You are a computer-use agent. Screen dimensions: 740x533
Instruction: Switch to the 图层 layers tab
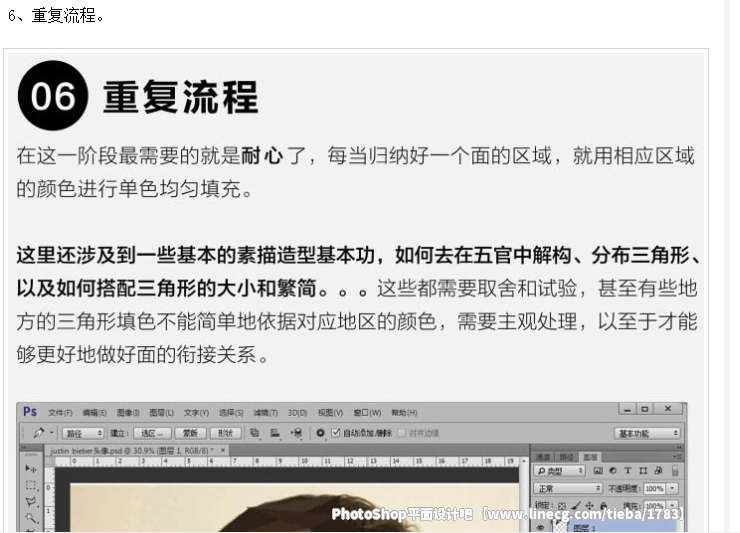(x=590, y=457)
